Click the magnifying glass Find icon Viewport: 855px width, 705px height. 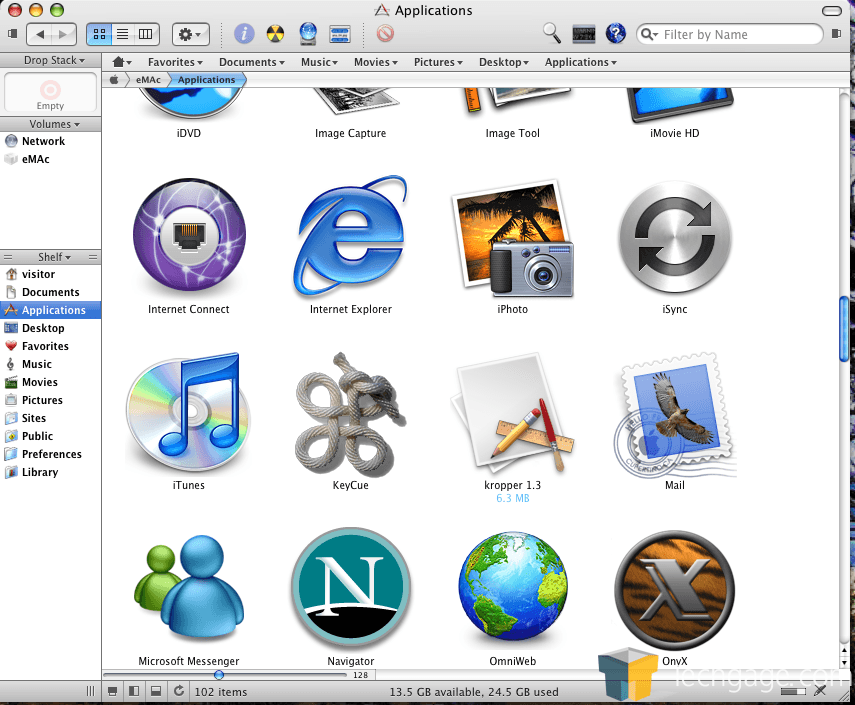[552, 33]
